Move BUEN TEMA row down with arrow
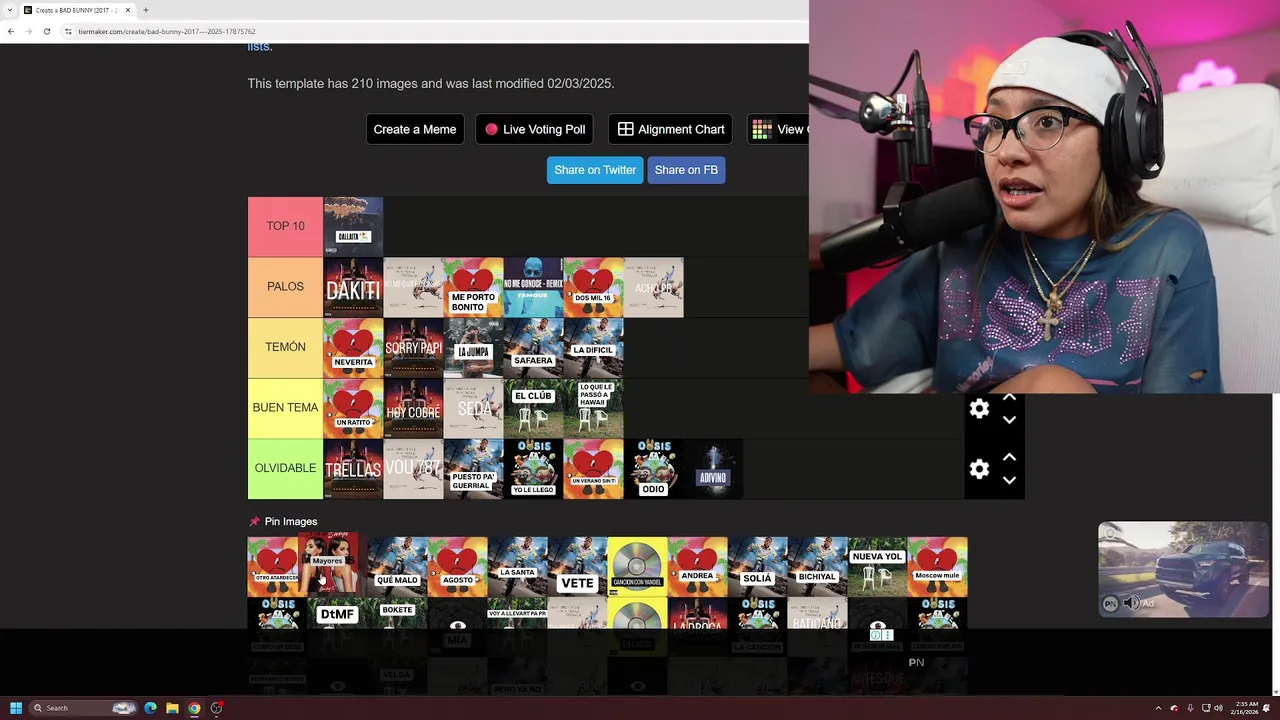Screen dimensions: 1280x720 (1009, 420)
